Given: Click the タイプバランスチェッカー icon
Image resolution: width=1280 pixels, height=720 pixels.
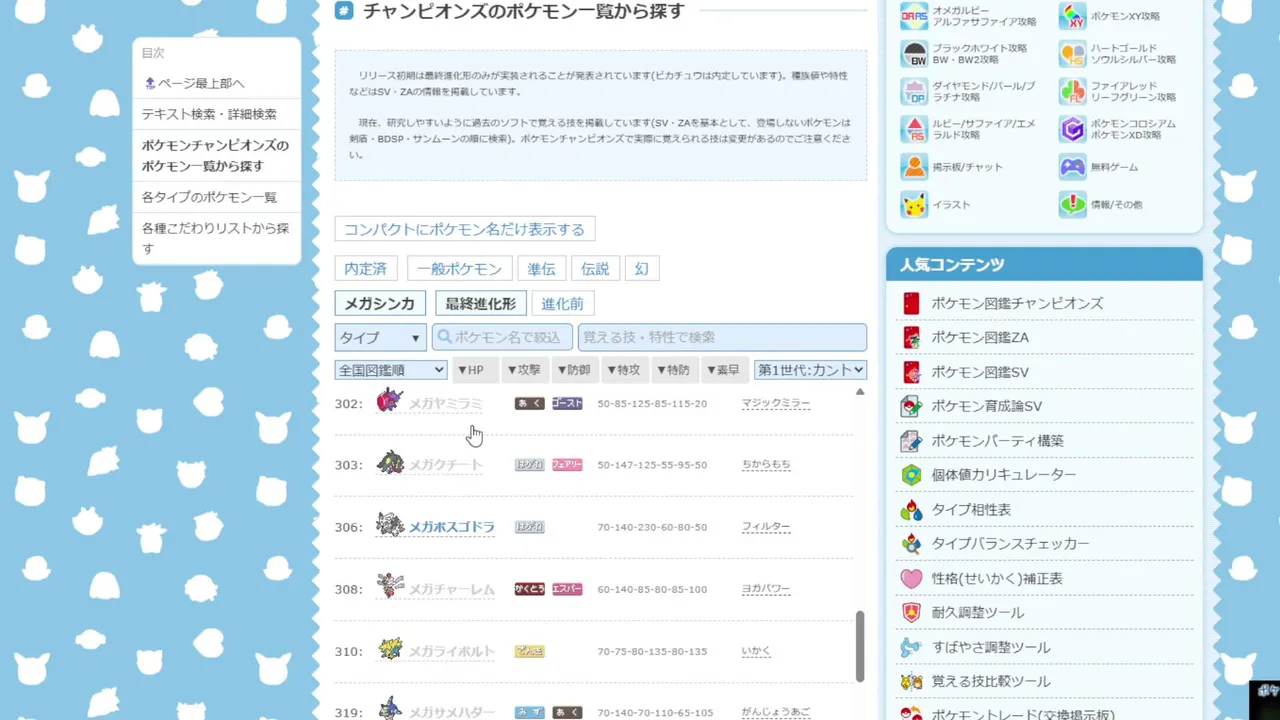Looking at the screenshot, I should (911, 544).
